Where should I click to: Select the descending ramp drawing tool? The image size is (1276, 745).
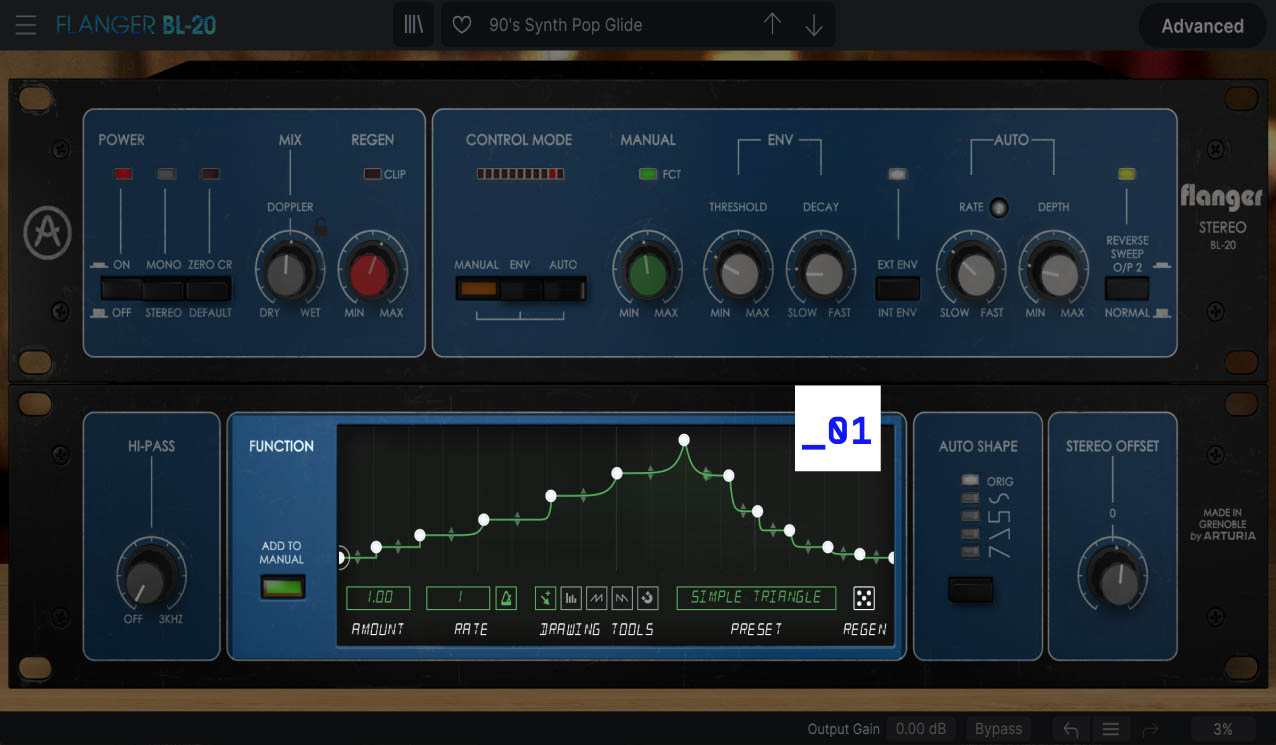(x=621, y=597)
